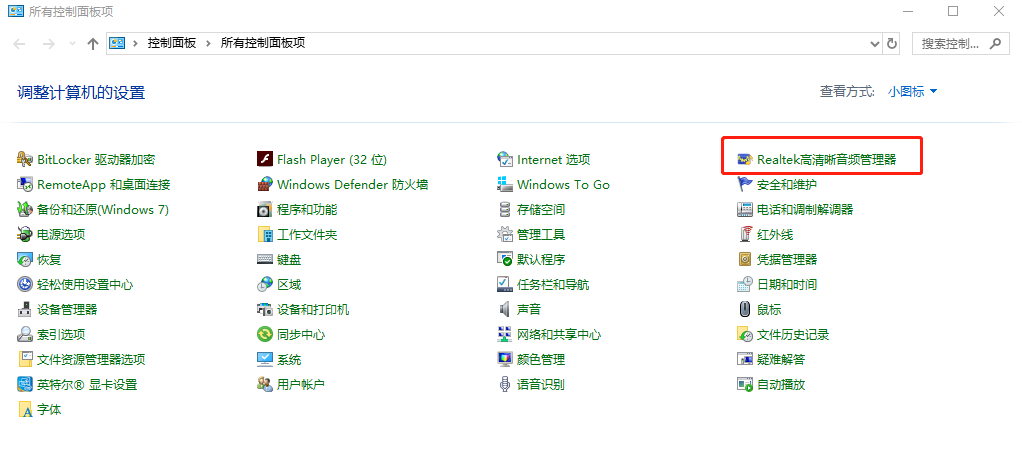Image resolution: width=1022 pixels, height=458 pixels.
Task: Open the BitLocker 驱动器加密 icon
Action: click(25, 160)
